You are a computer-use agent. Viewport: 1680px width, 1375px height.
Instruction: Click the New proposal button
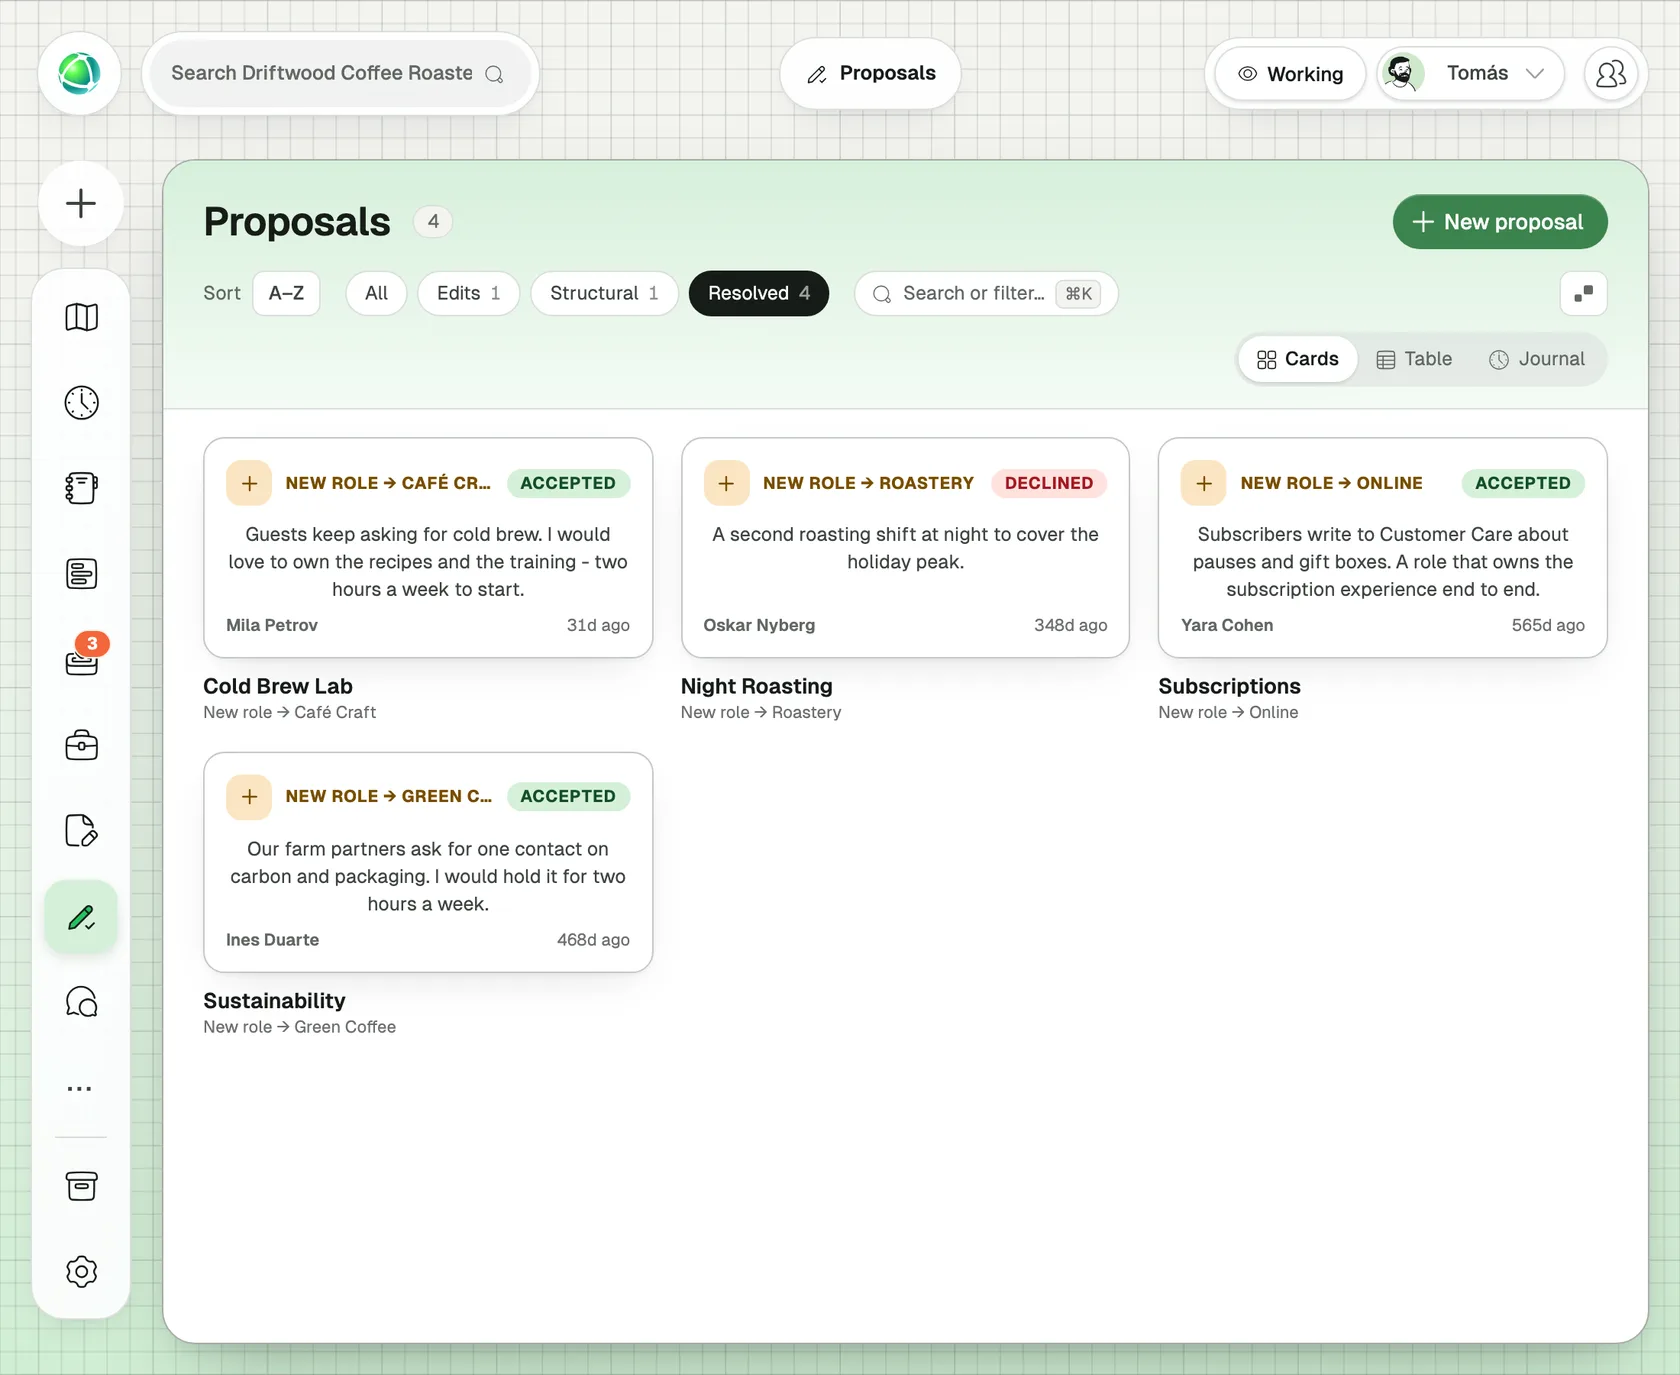tap(1500, 222)
